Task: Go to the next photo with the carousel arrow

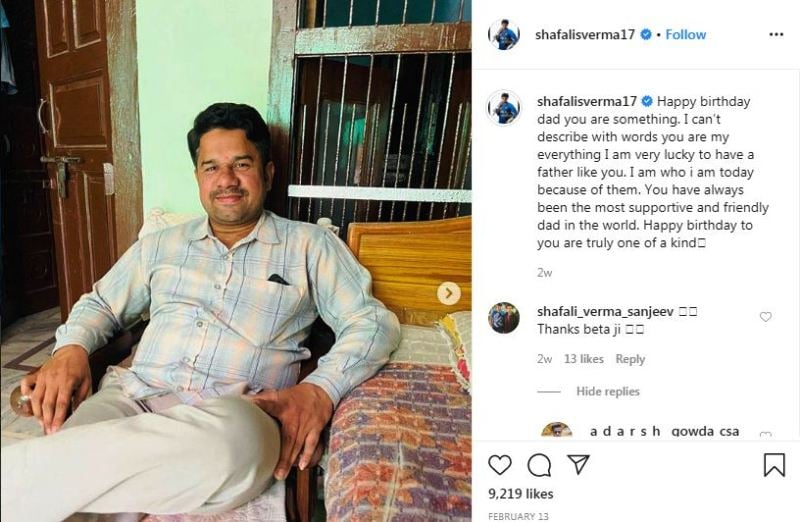Action: [x=449, y=293]
